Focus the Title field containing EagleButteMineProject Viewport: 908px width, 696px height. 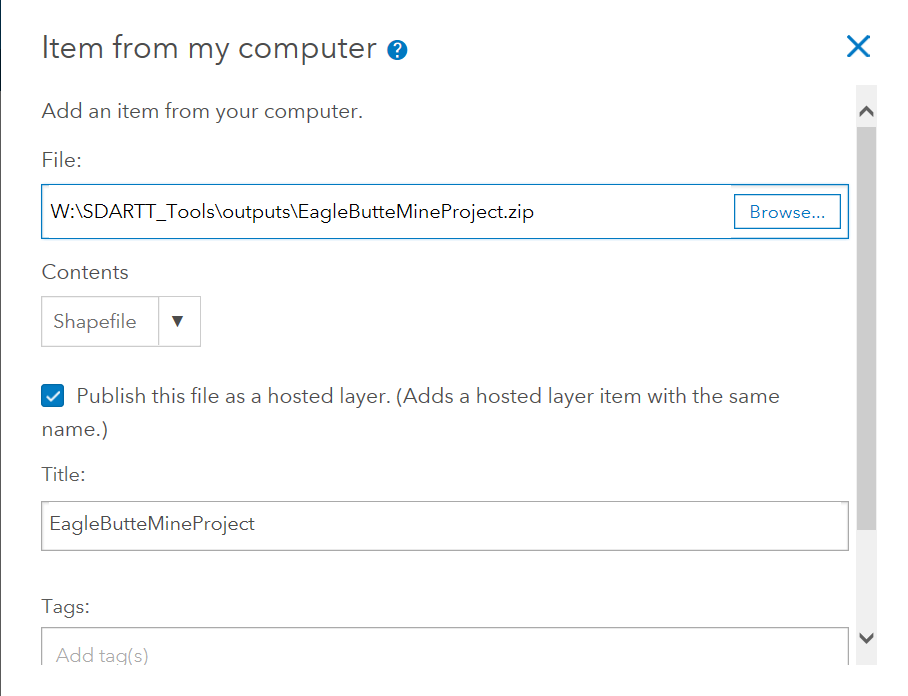point(444,525)
